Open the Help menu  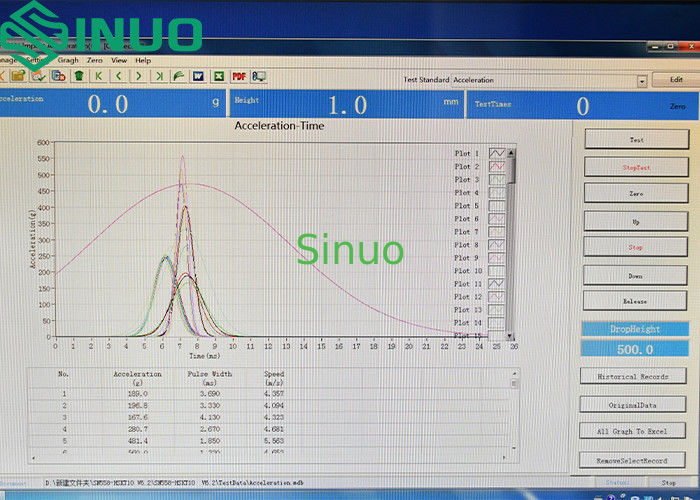[x=143, y=60]
